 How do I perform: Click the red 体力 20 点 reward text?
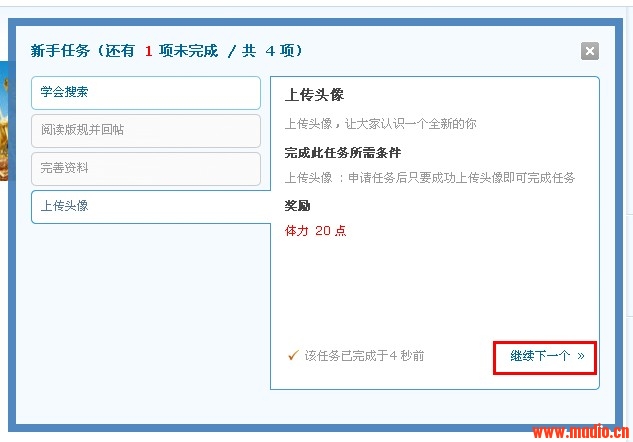coord(316,231)
